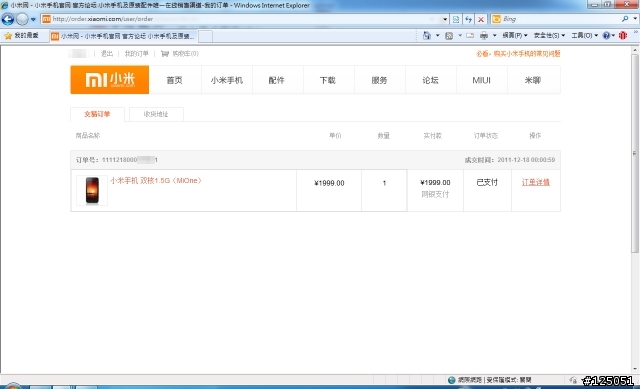Click the orange Xiaomi MI logo
Screen dimensions: 640x389
tap(110, 80)
